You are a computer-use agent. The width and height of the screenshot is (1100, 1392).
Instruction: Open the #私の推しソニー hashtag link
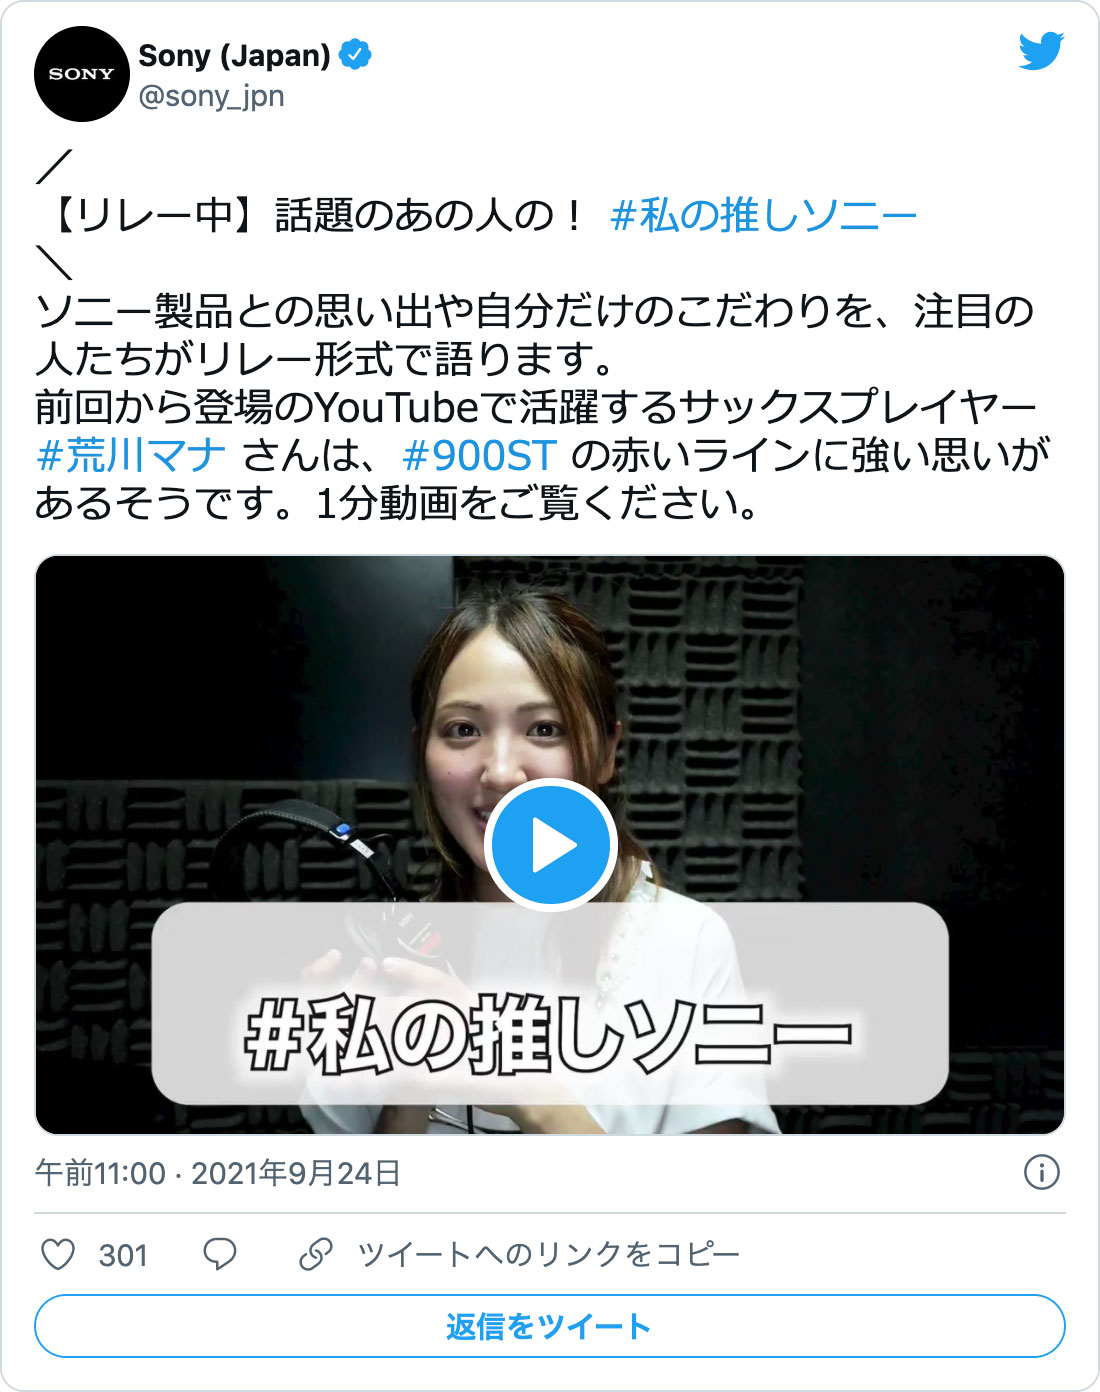coord(763,215)
